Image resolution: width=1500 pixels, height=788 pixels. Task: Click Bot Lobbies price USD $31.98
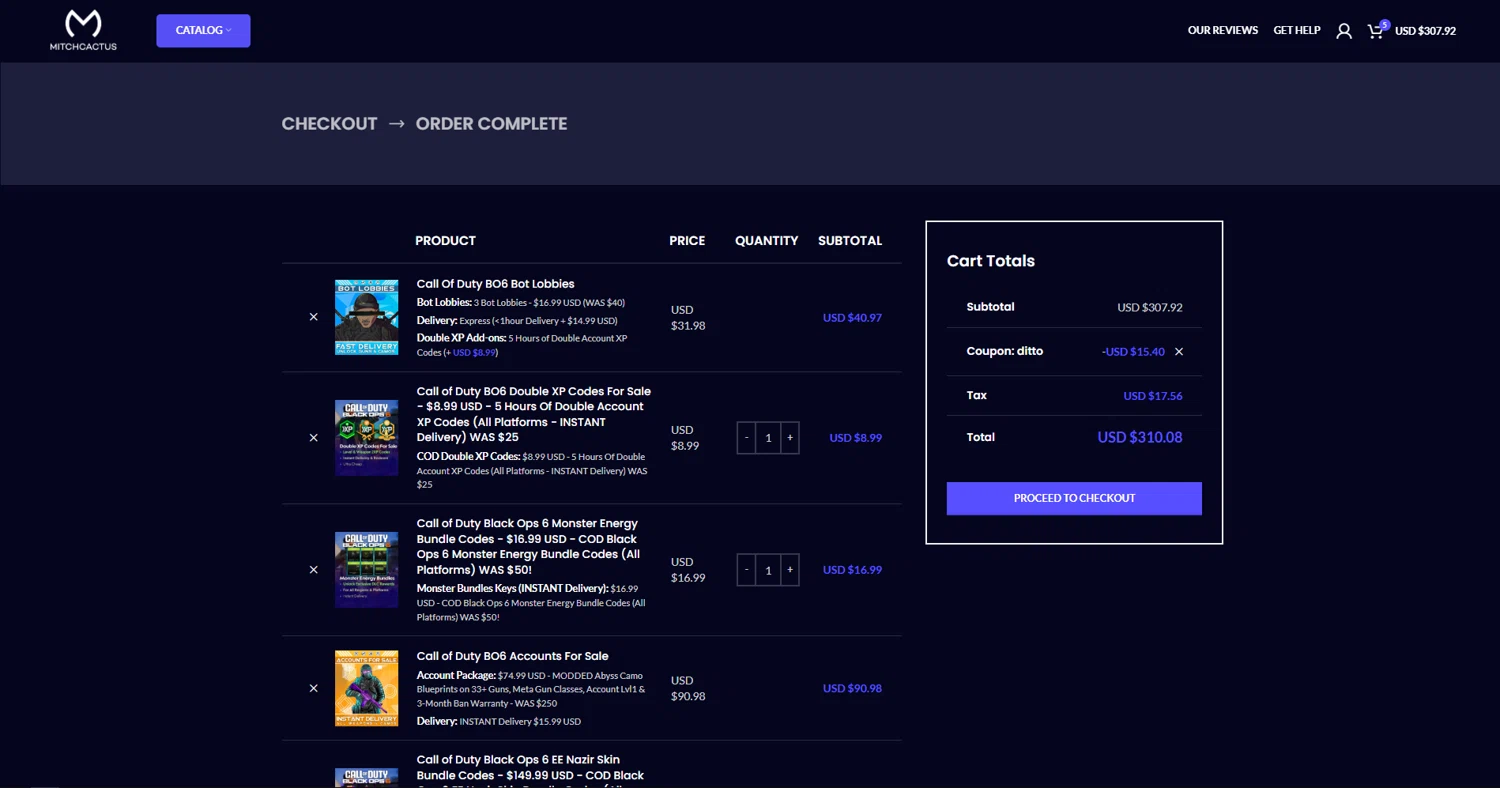pyautogui.click(x=688, y=318)
